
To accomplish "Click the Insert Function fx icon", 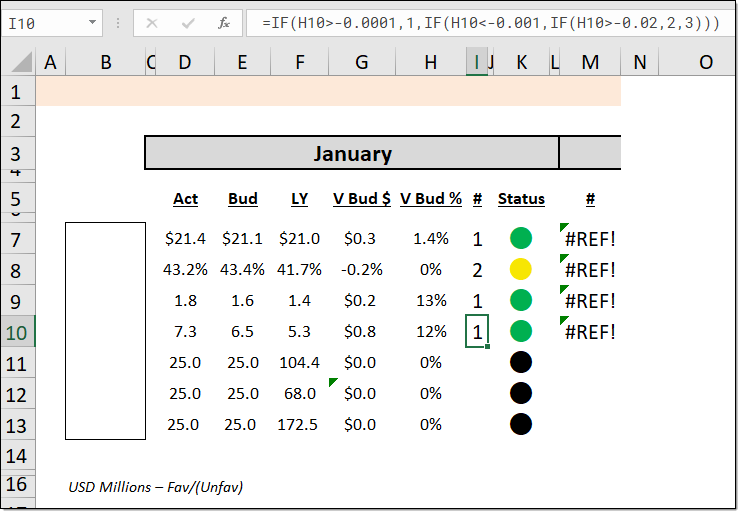I will coord(223,23).
